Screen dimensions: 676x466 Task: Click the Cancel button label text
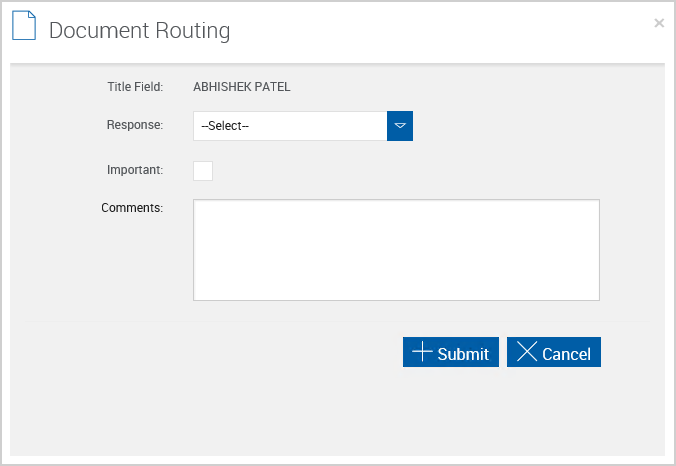point(566,354)
